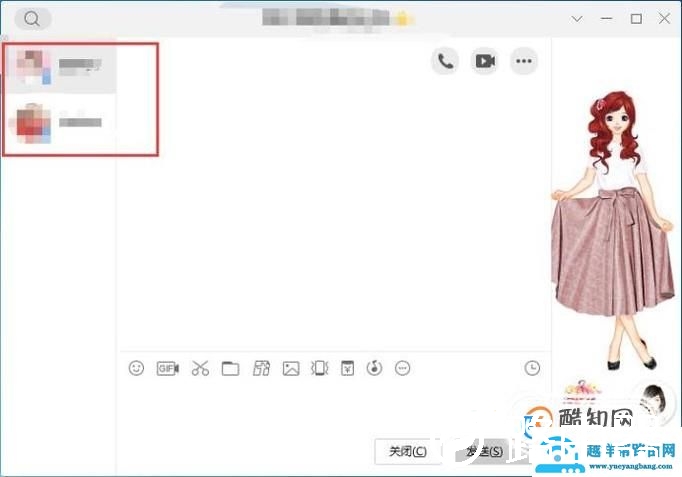Open the emoji picker
The image size is (682, 477).
click(136, 368)
